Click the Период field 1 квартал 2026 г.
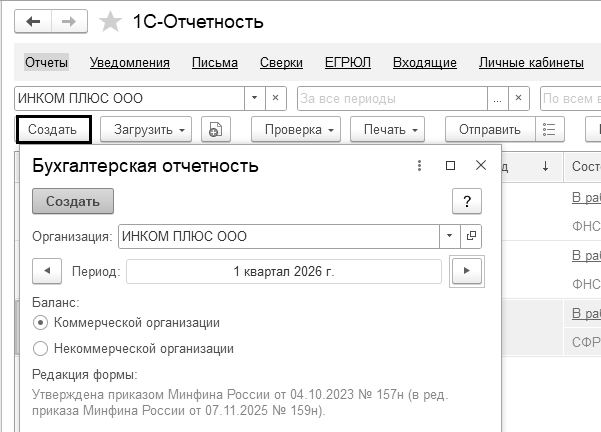This screenshot has width=601, height=432. [x=284, y=271]
